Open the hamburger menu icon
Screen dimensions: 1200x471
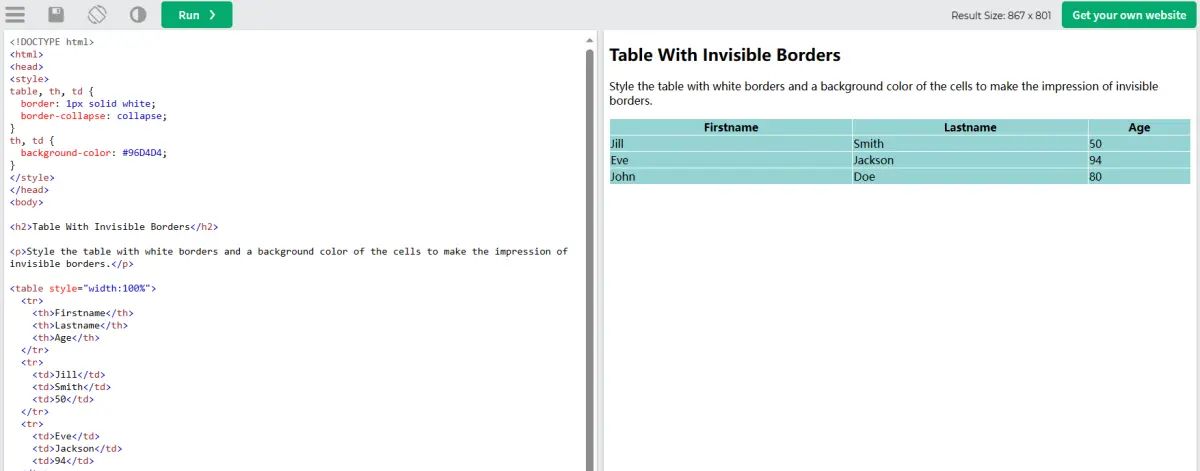pyautogui.click(x=15, y=15)
